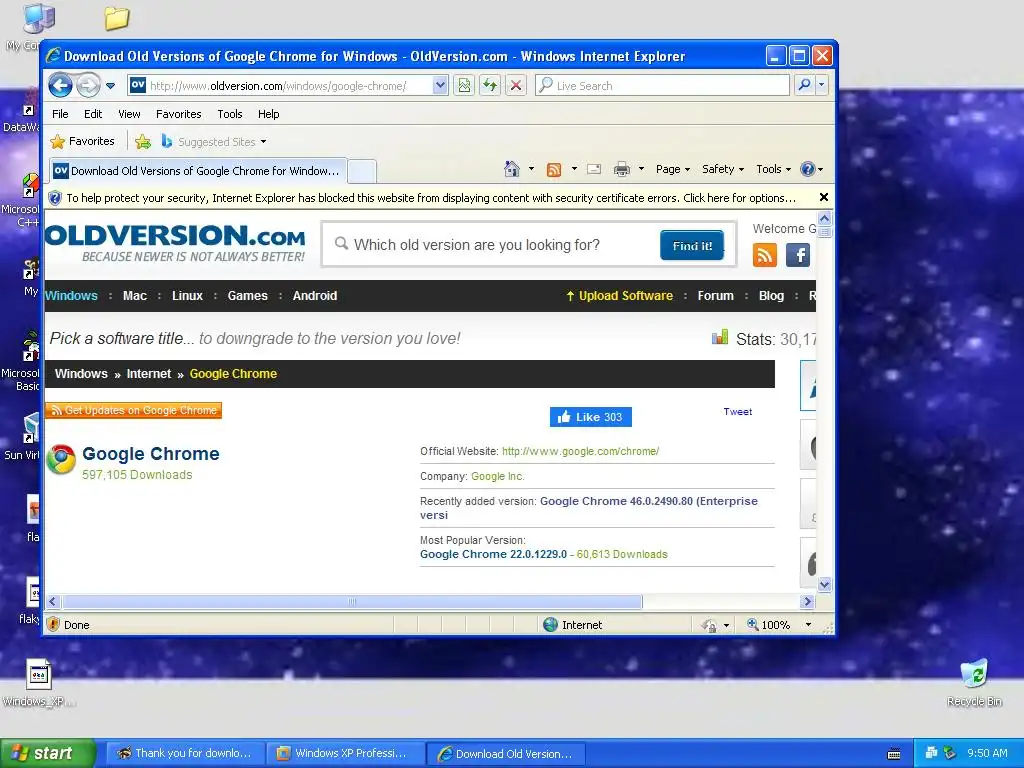Dismiss the information bar with X

click(x=824, y=197)
